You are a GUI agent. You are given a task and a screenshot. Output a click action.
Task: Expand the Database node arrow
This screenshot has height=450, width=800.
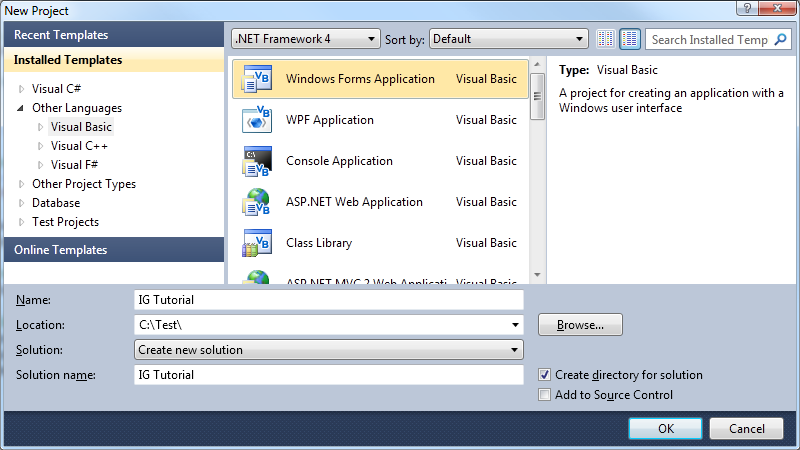(x=21, y=203)
